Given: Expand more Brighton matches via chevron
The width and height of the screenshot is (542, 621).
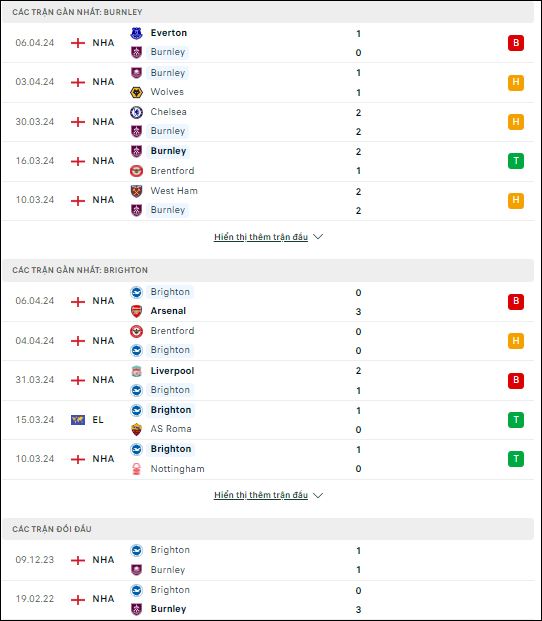Looking at the screenshot, I should coord(318,495).
